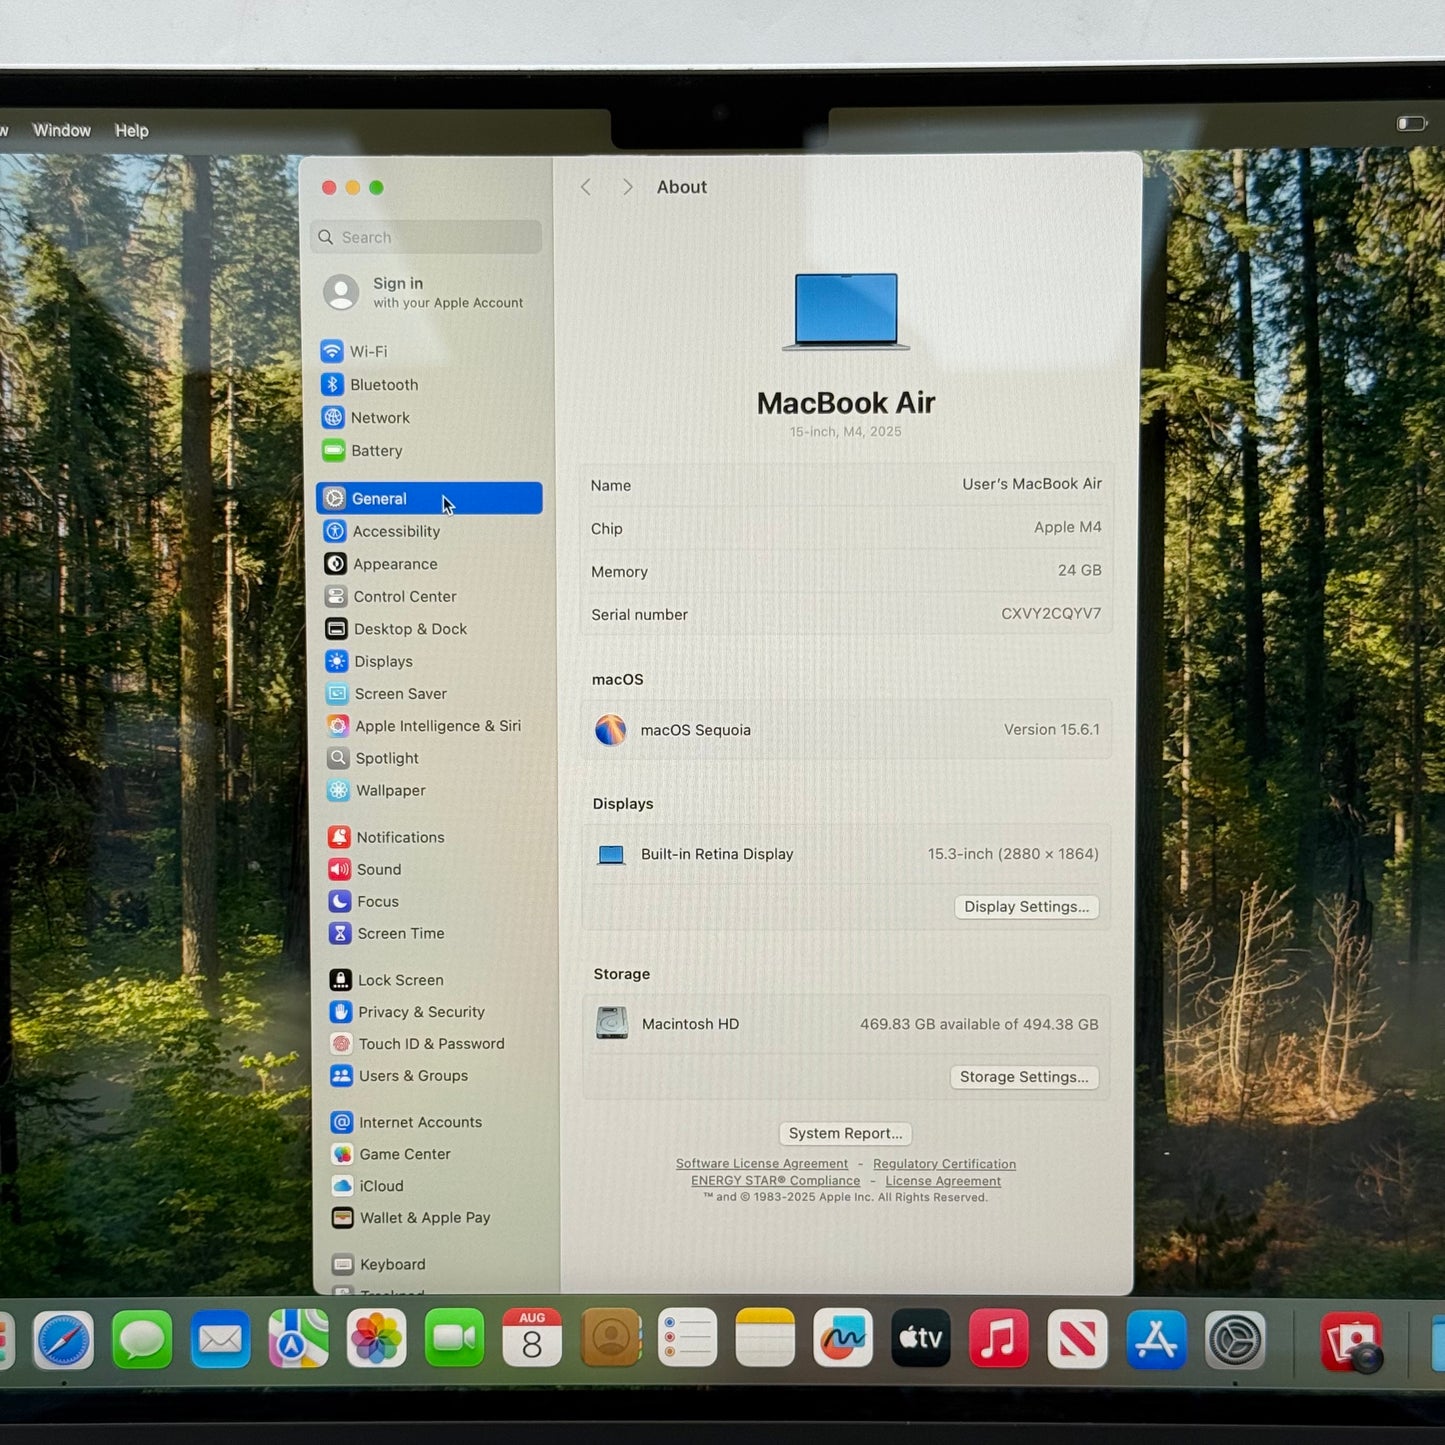Click the 24 GB memory value
The height and width of the screenshot is (1445, 1445).
click(1080, 570)
